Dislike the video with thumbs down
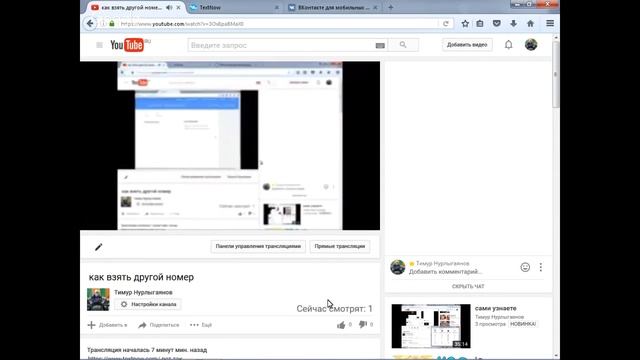Screen dimensions: 640x360 point(362,324)
